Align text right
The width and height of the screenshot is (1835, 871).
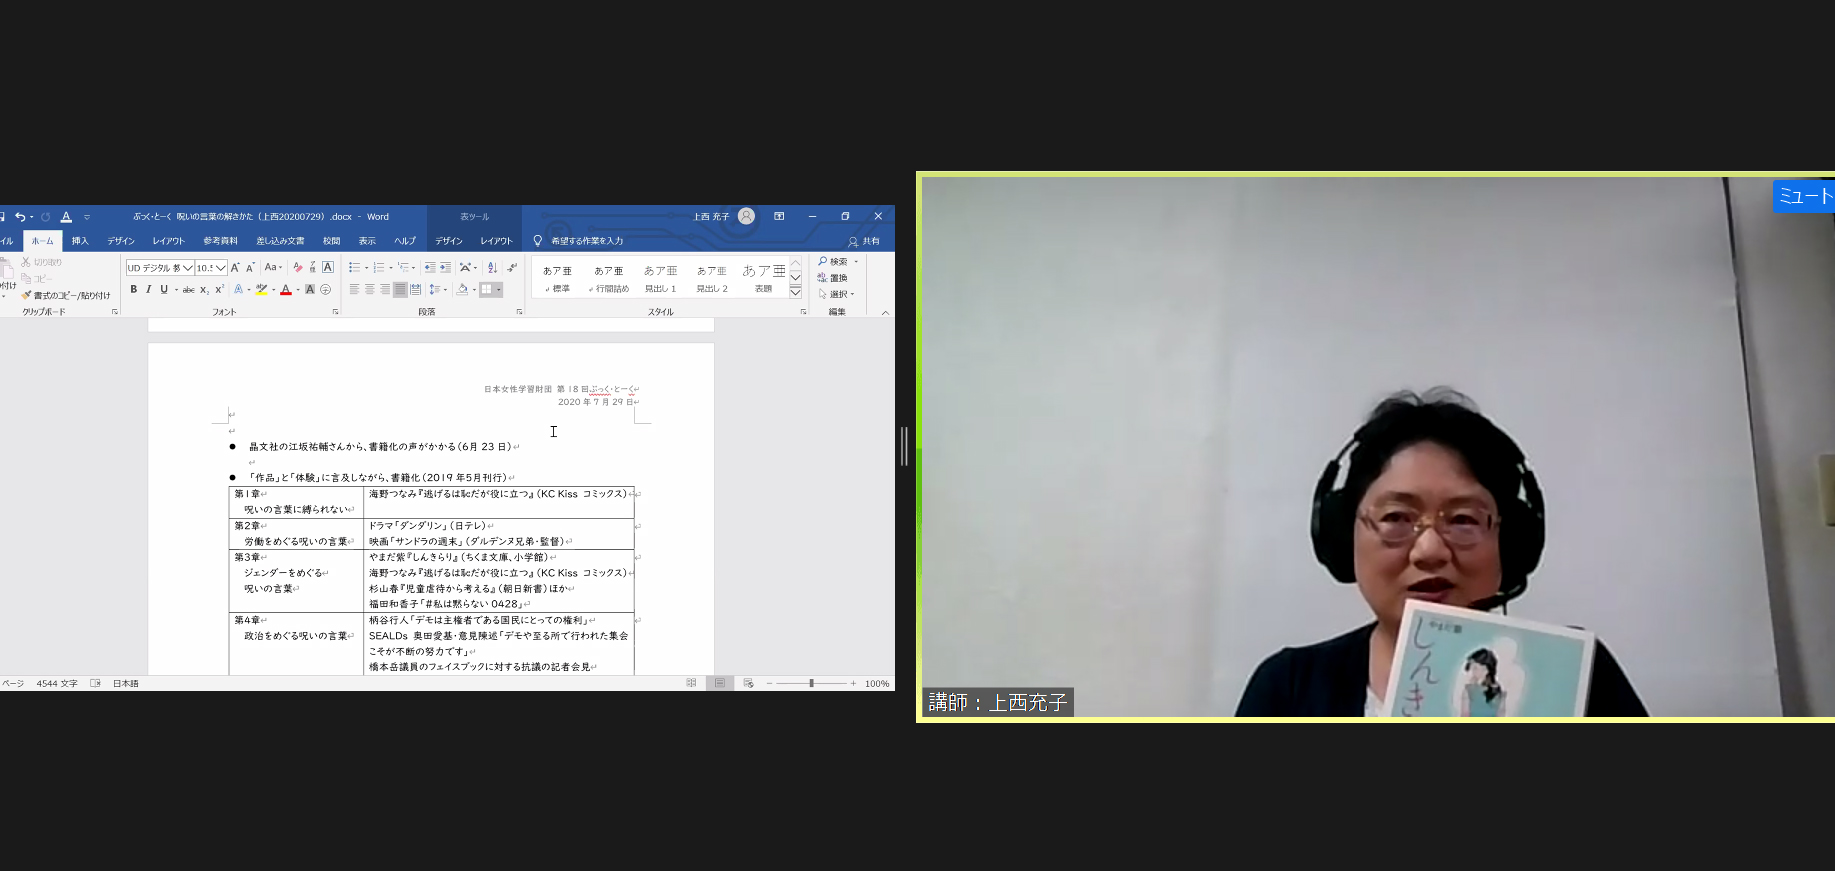click(x=384, y=289)
